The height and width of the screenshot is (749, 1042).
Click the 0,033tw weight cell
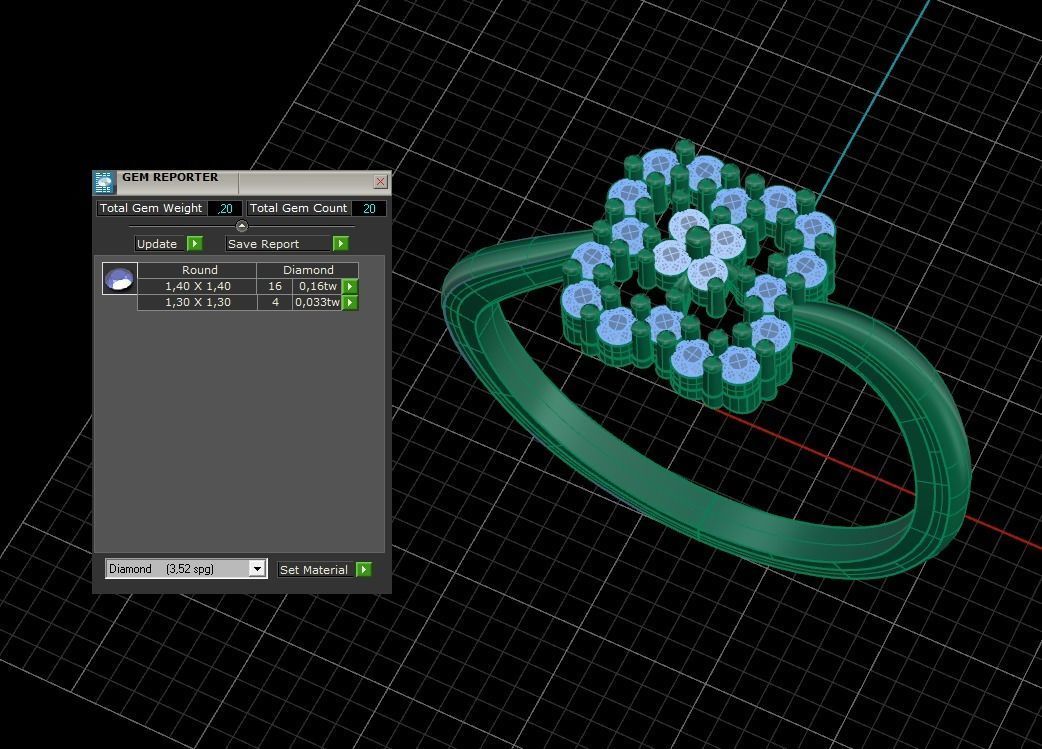[x=317, y=302]
